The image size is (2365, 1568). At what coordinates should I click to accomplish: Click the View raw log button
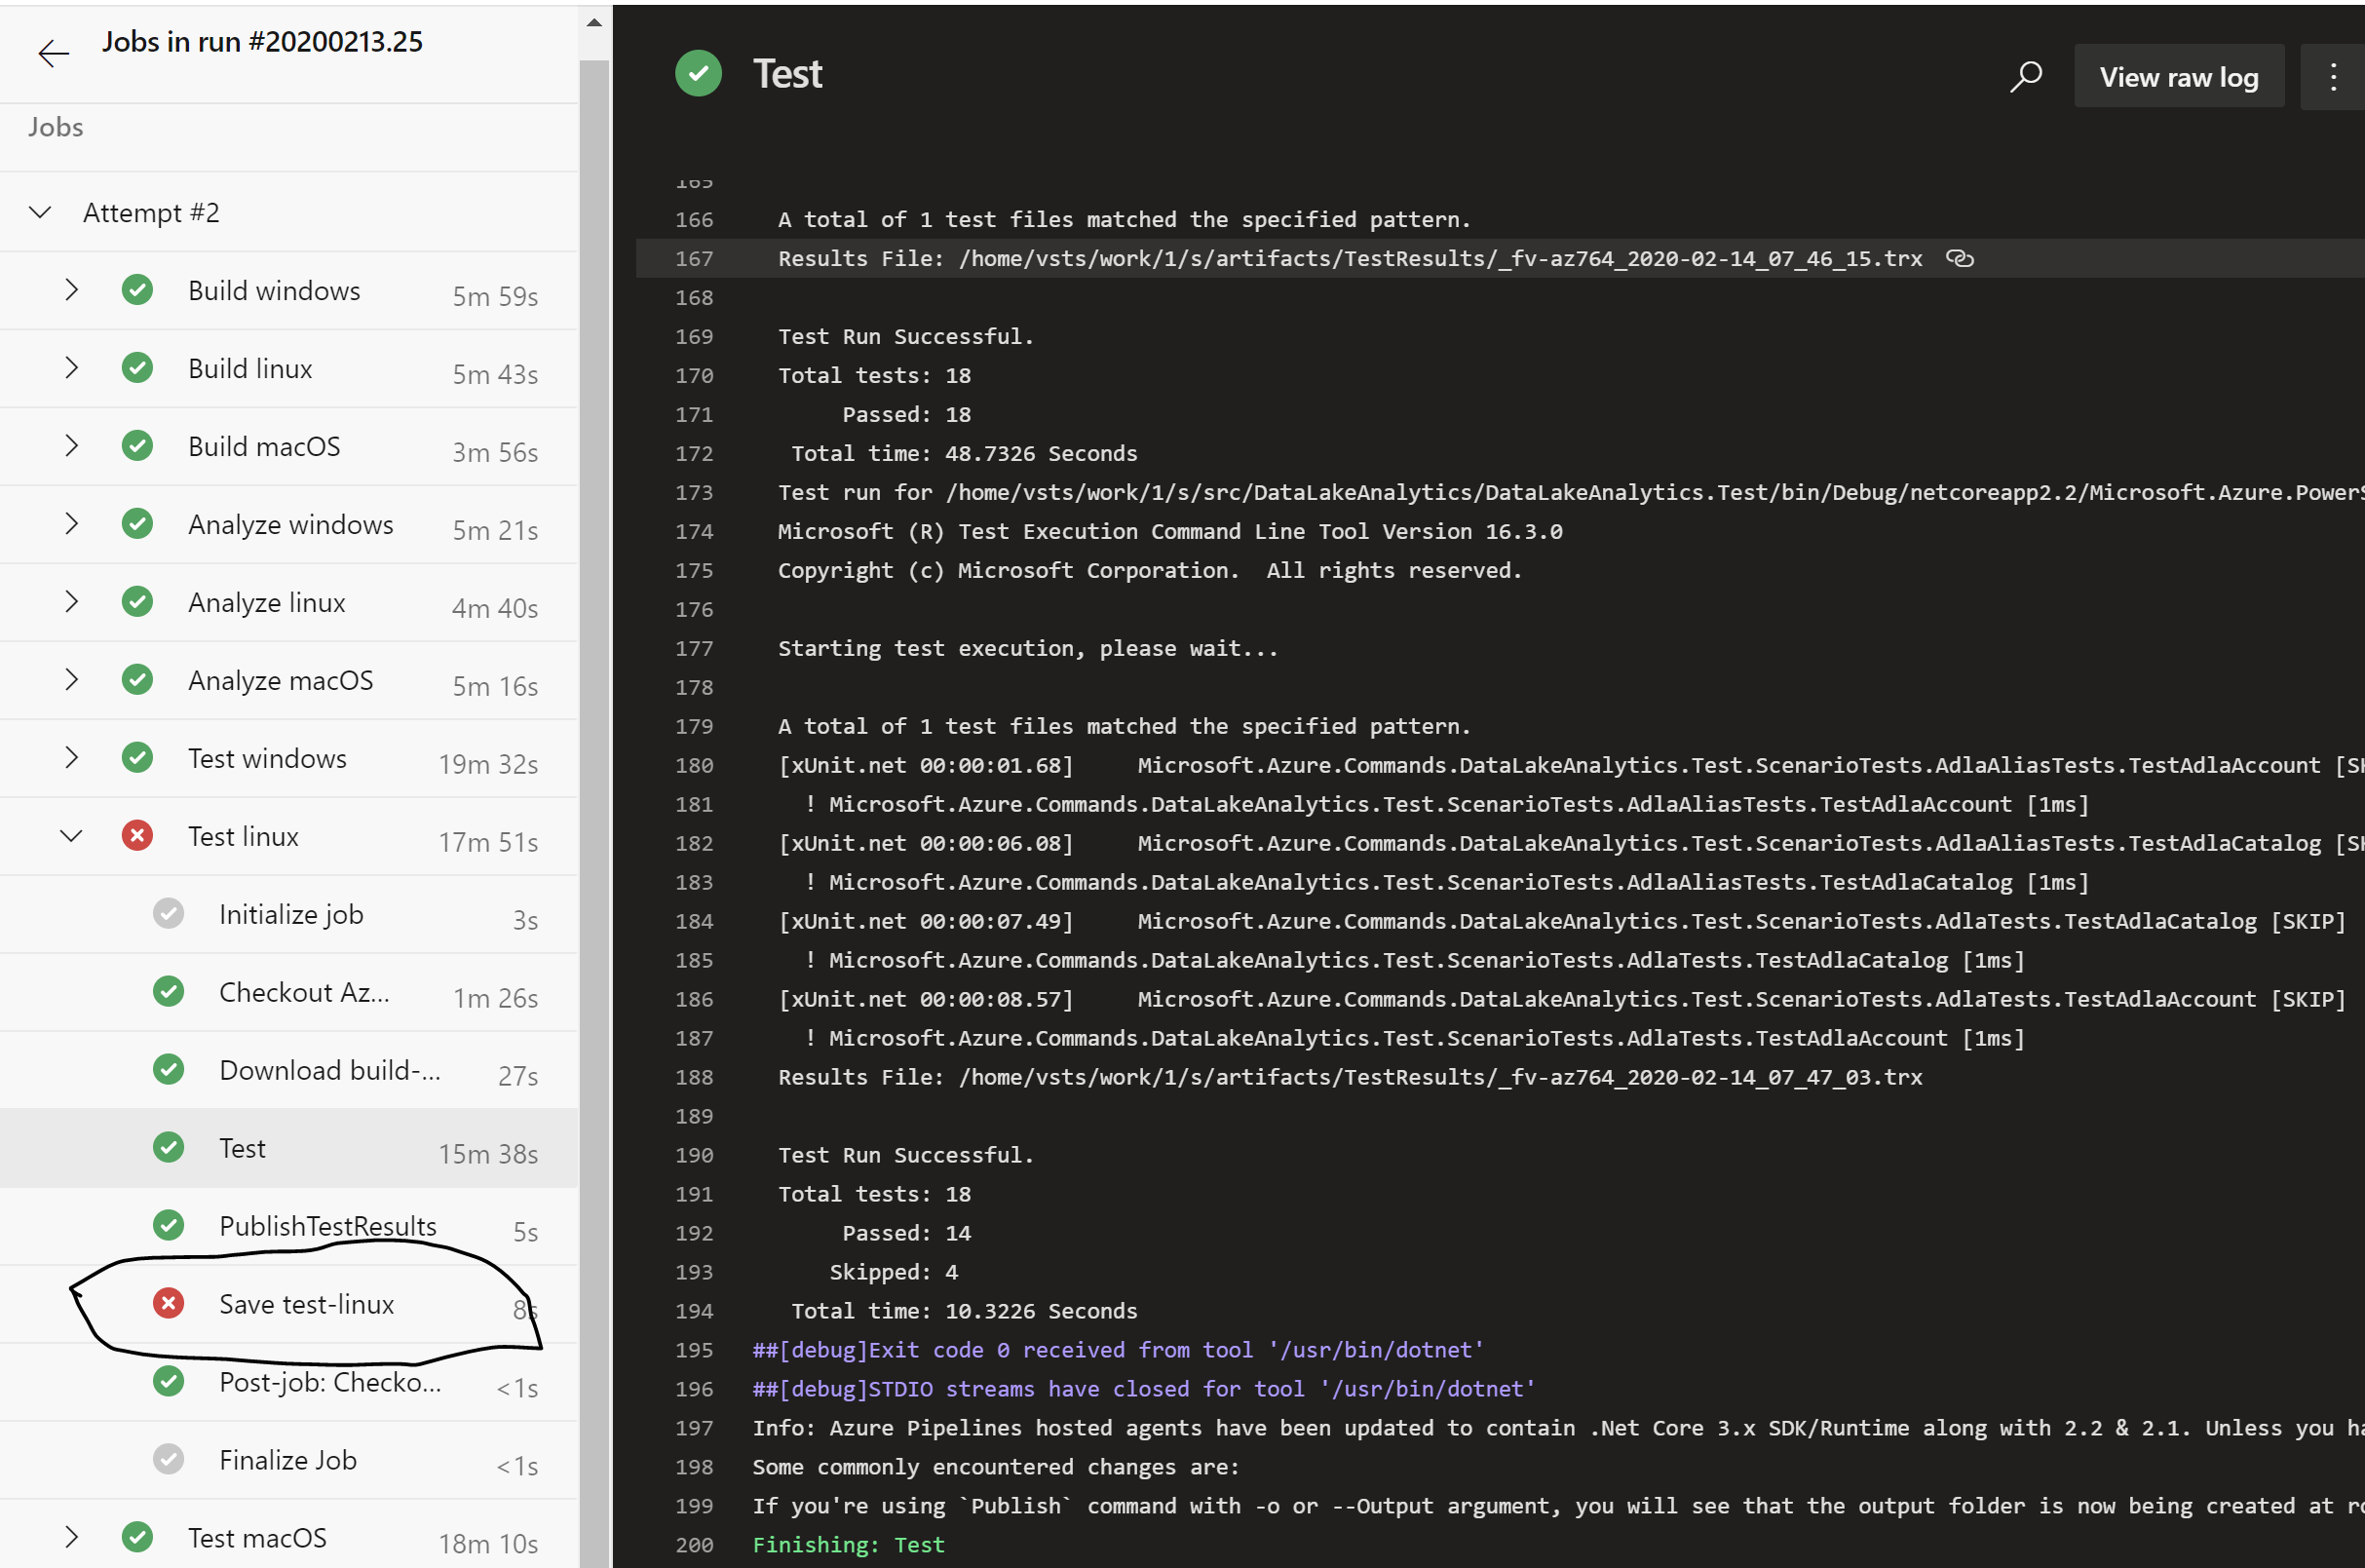tap(2178, 77)
